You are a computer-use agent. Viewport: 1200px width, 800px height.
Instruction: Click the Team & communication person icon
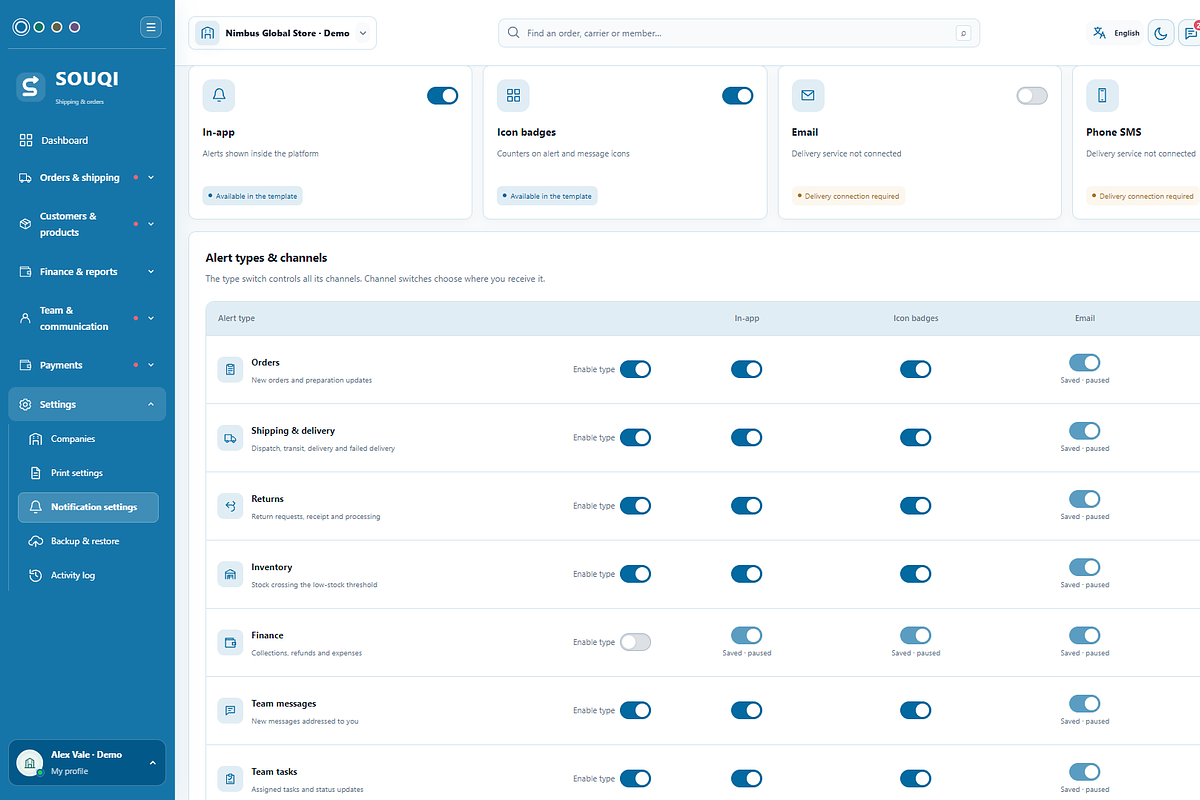[26, 318]
